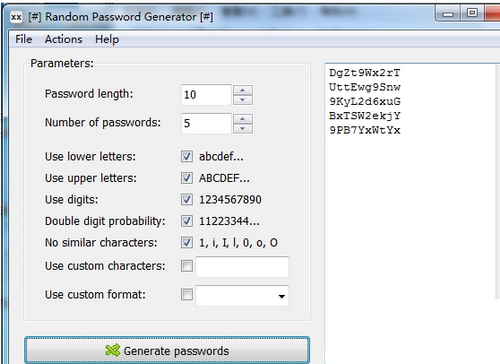Focus the custom characters text field
This screenshot has width=500, height=364.
[242, 267]
